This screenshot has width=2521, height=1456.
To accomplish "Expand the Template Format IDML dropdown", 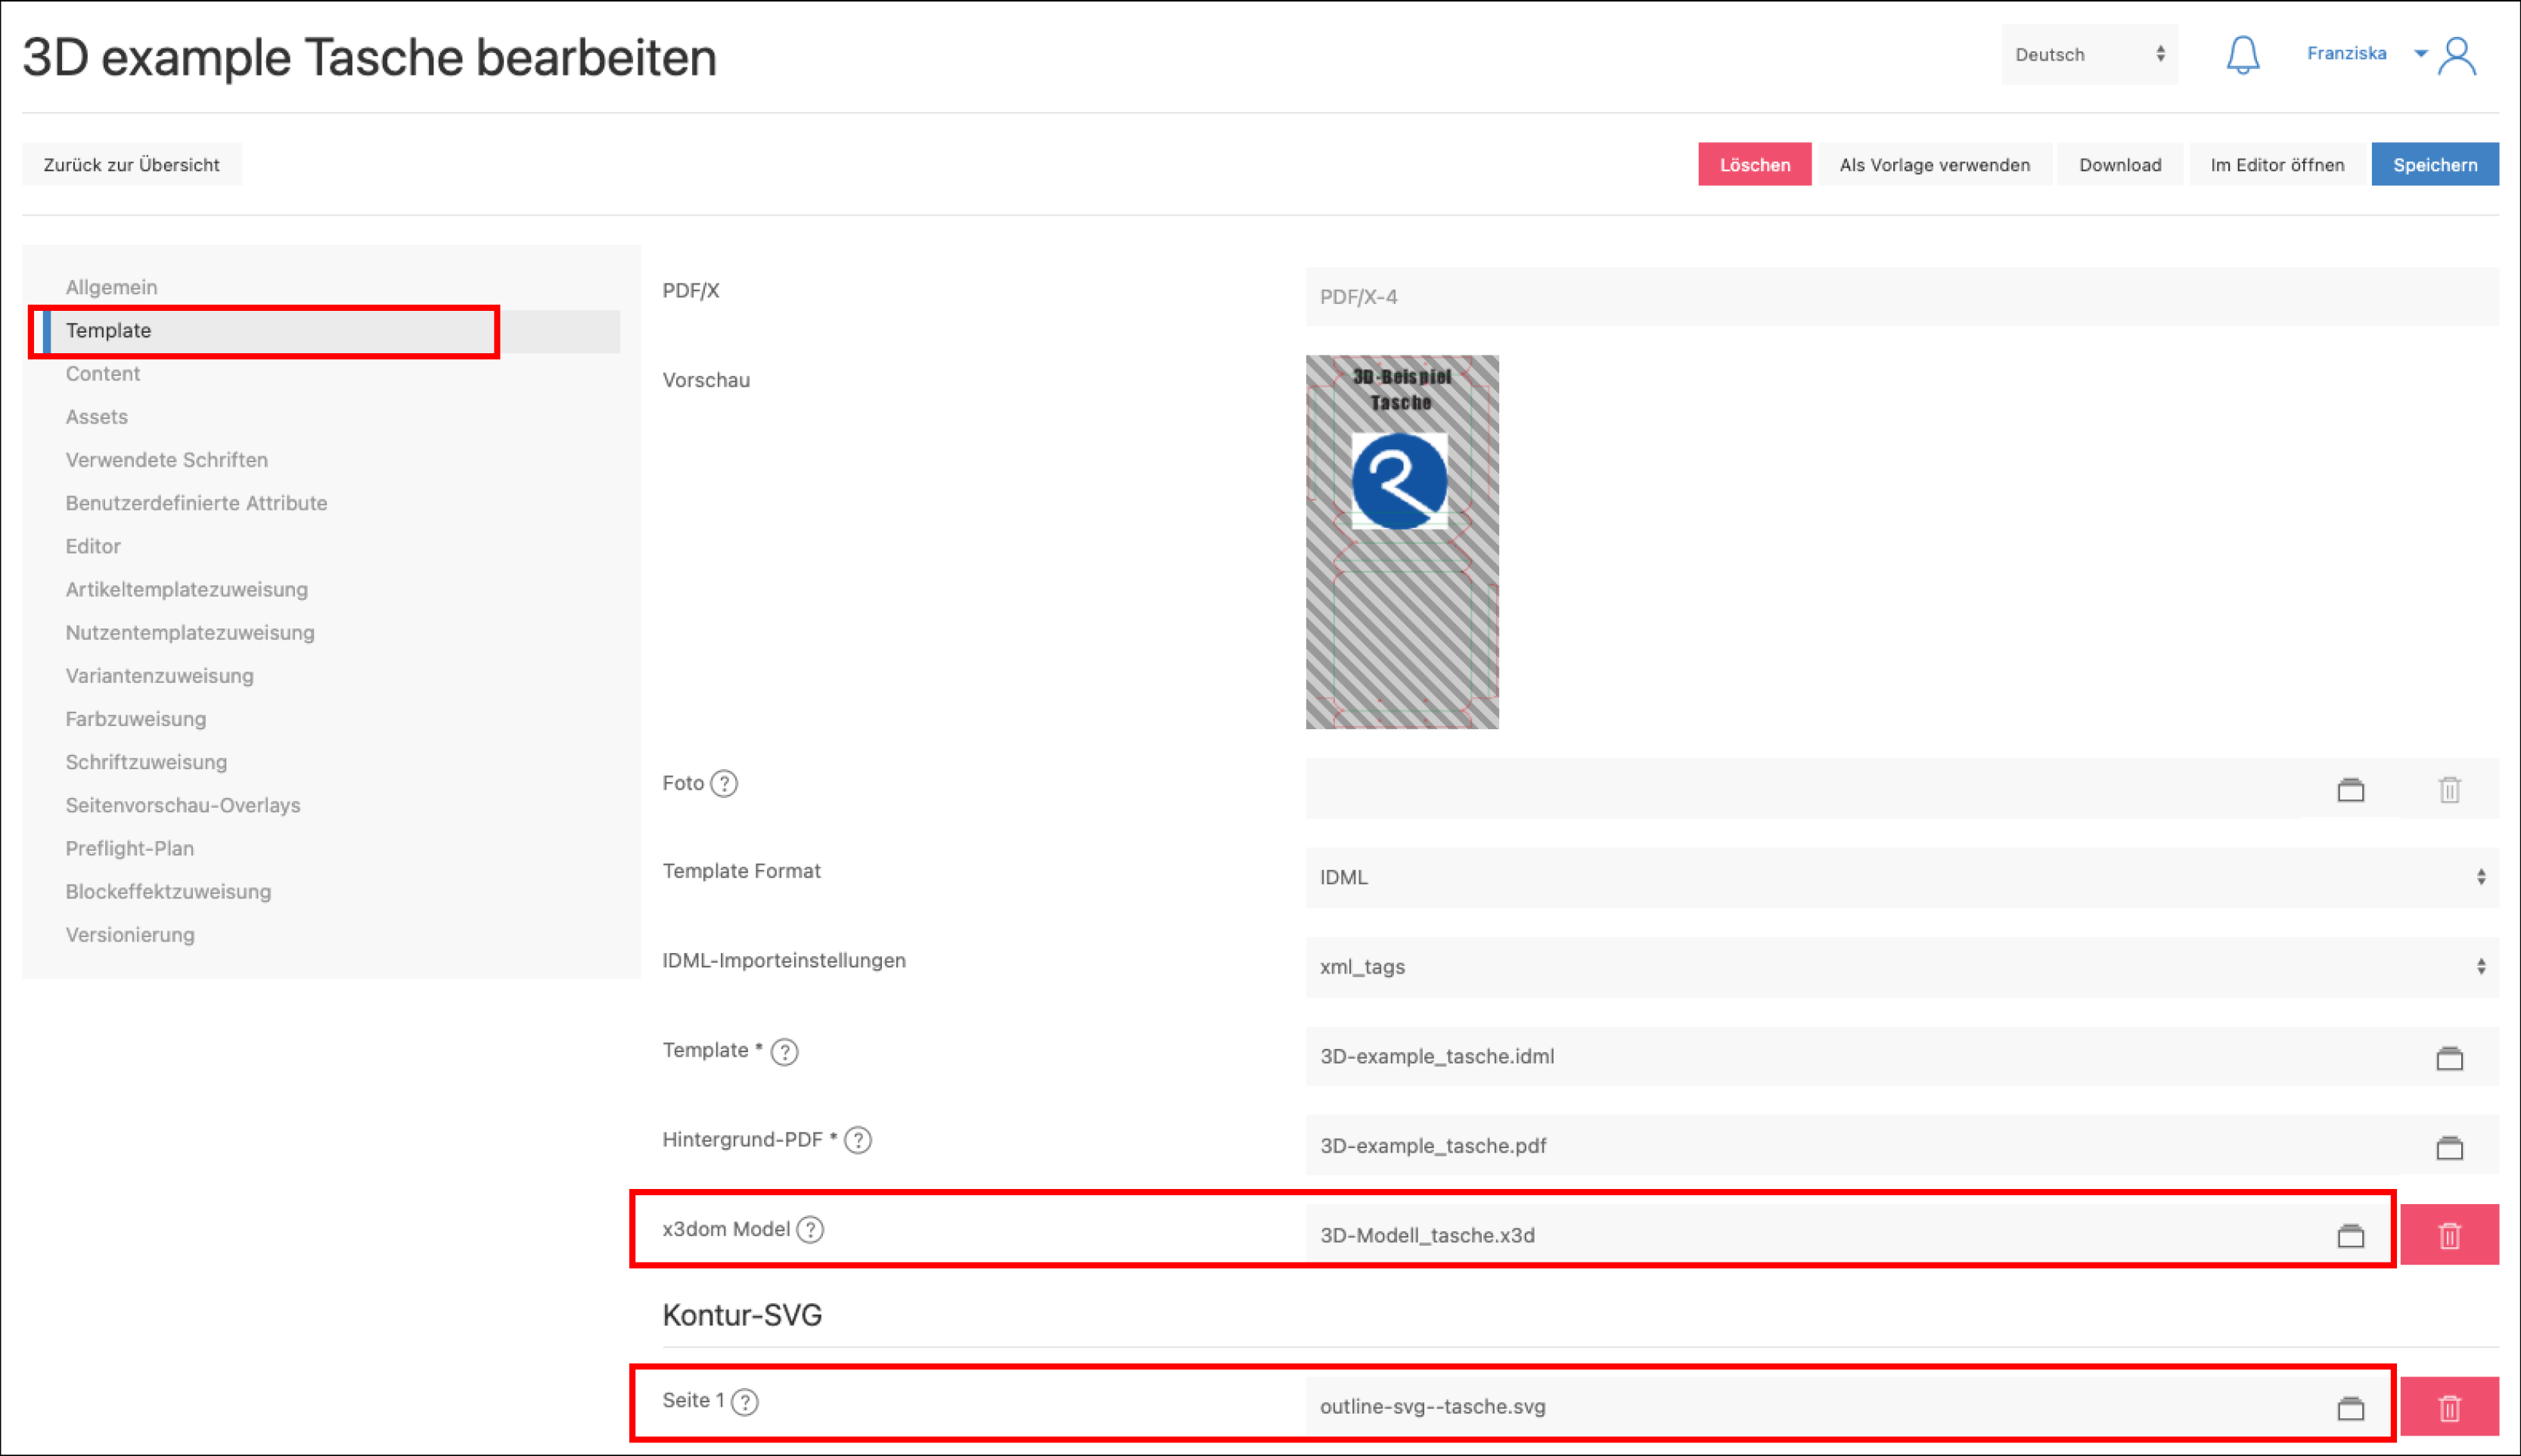I will tap(1900, 877).
